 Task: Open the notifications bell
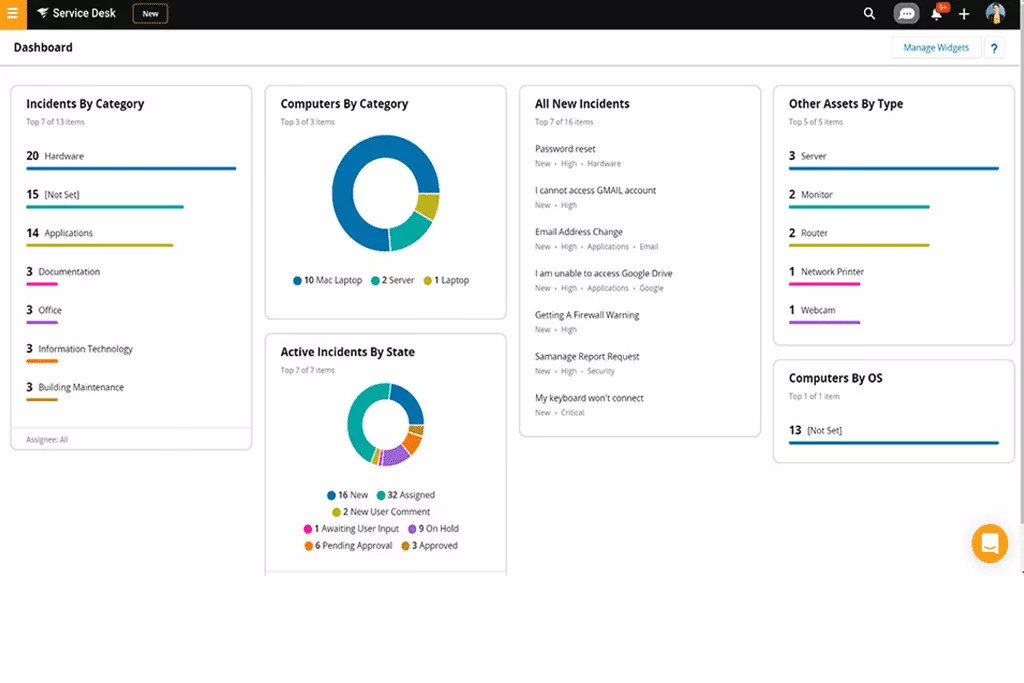point(937,14)
